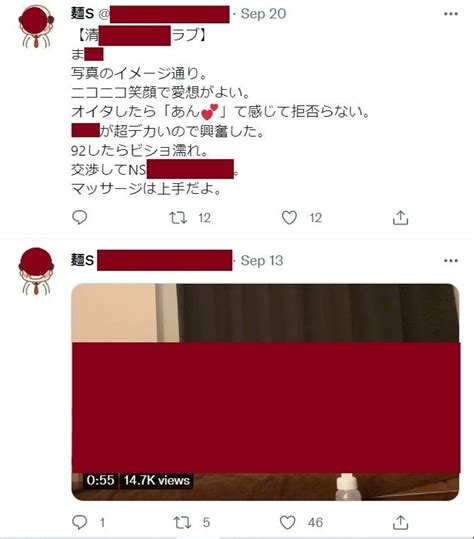Click the reply icon on the Sep 20 tweet

pyautogui.click(x=79, y=217)
